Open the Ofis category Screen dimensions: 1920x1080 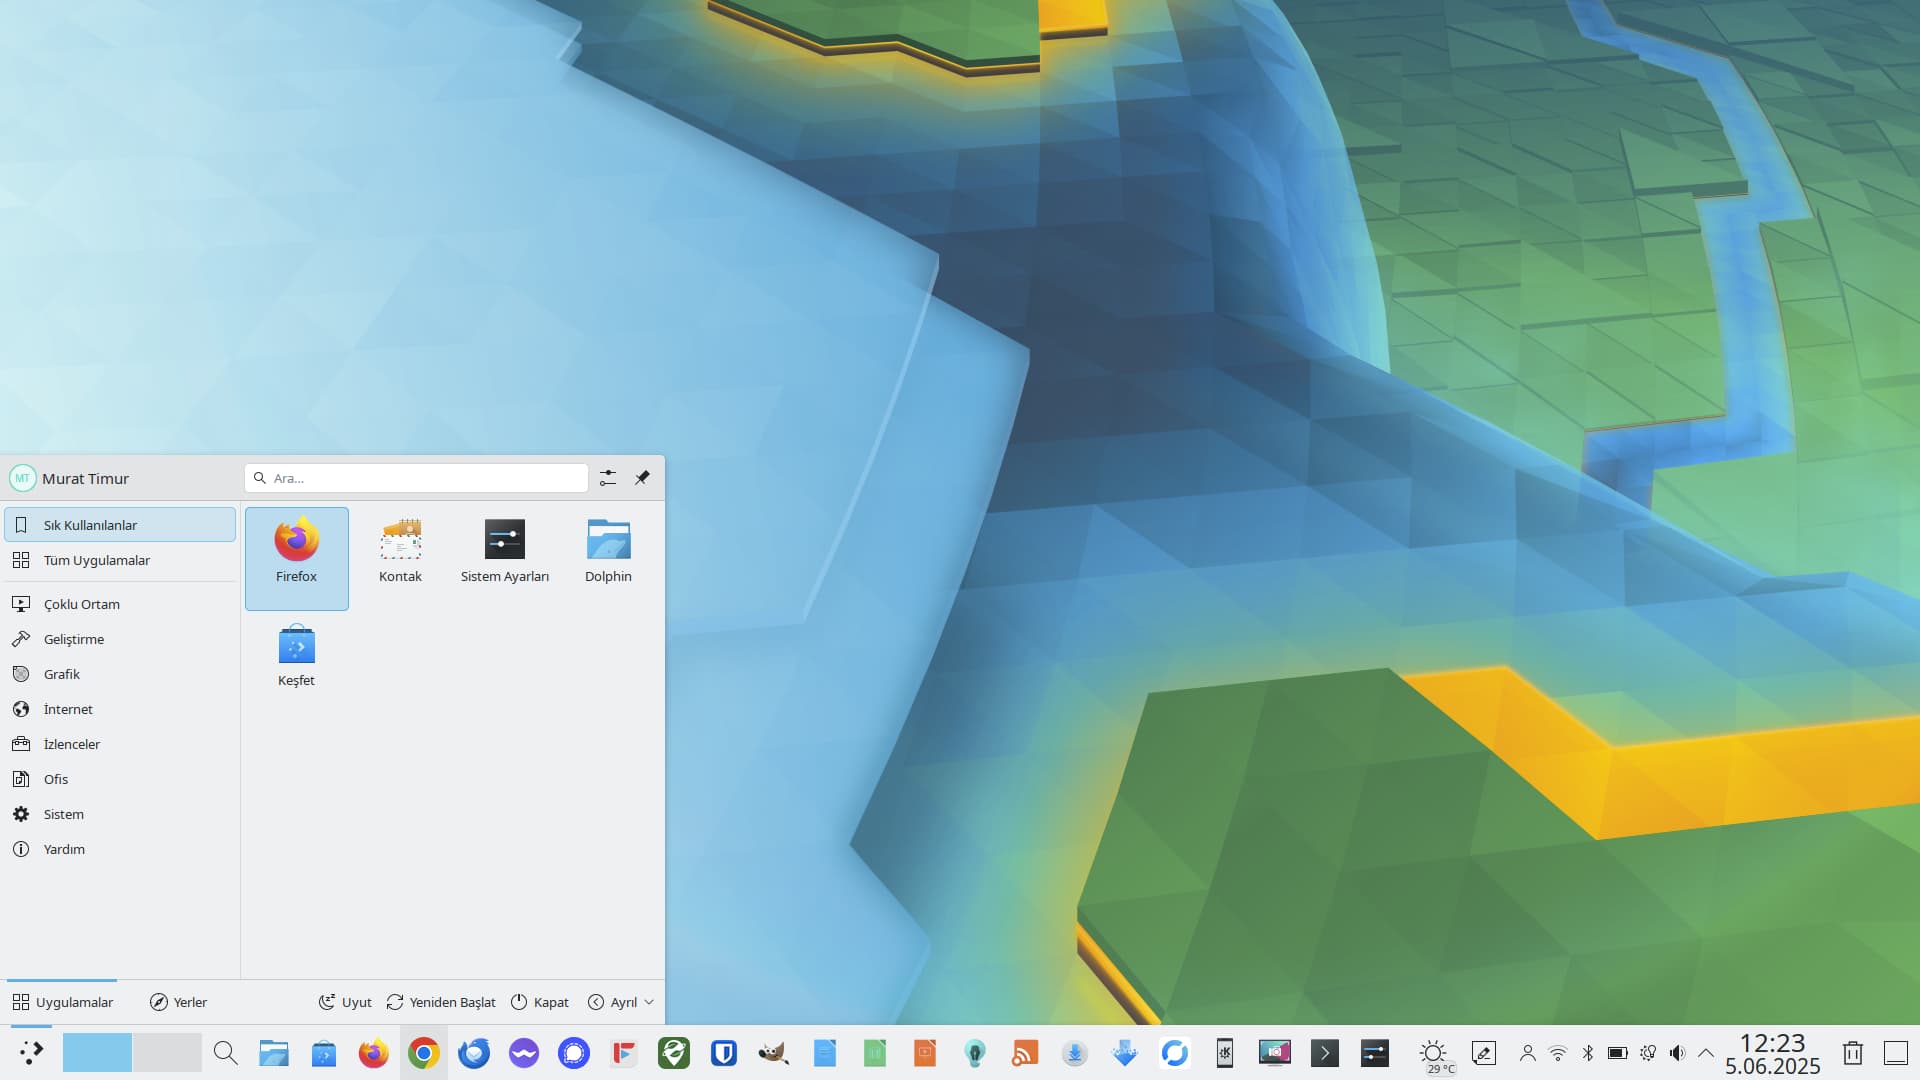point(120,779)
